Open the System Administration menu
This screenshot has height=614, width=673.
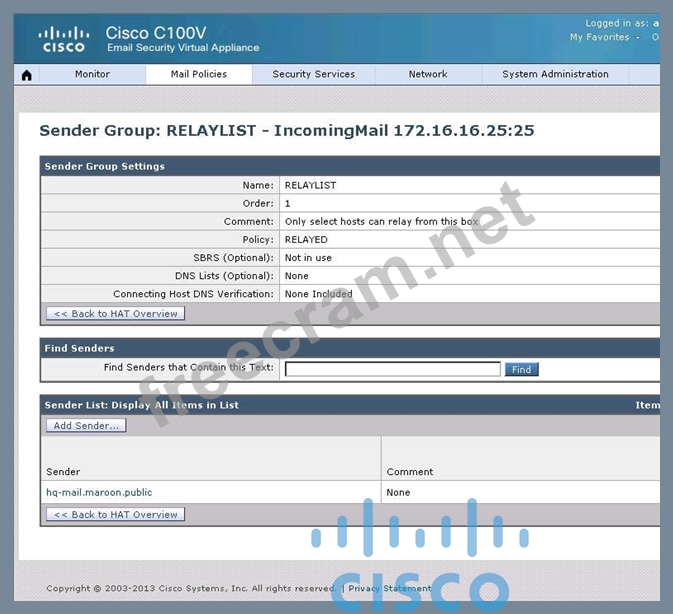point(555,74)
